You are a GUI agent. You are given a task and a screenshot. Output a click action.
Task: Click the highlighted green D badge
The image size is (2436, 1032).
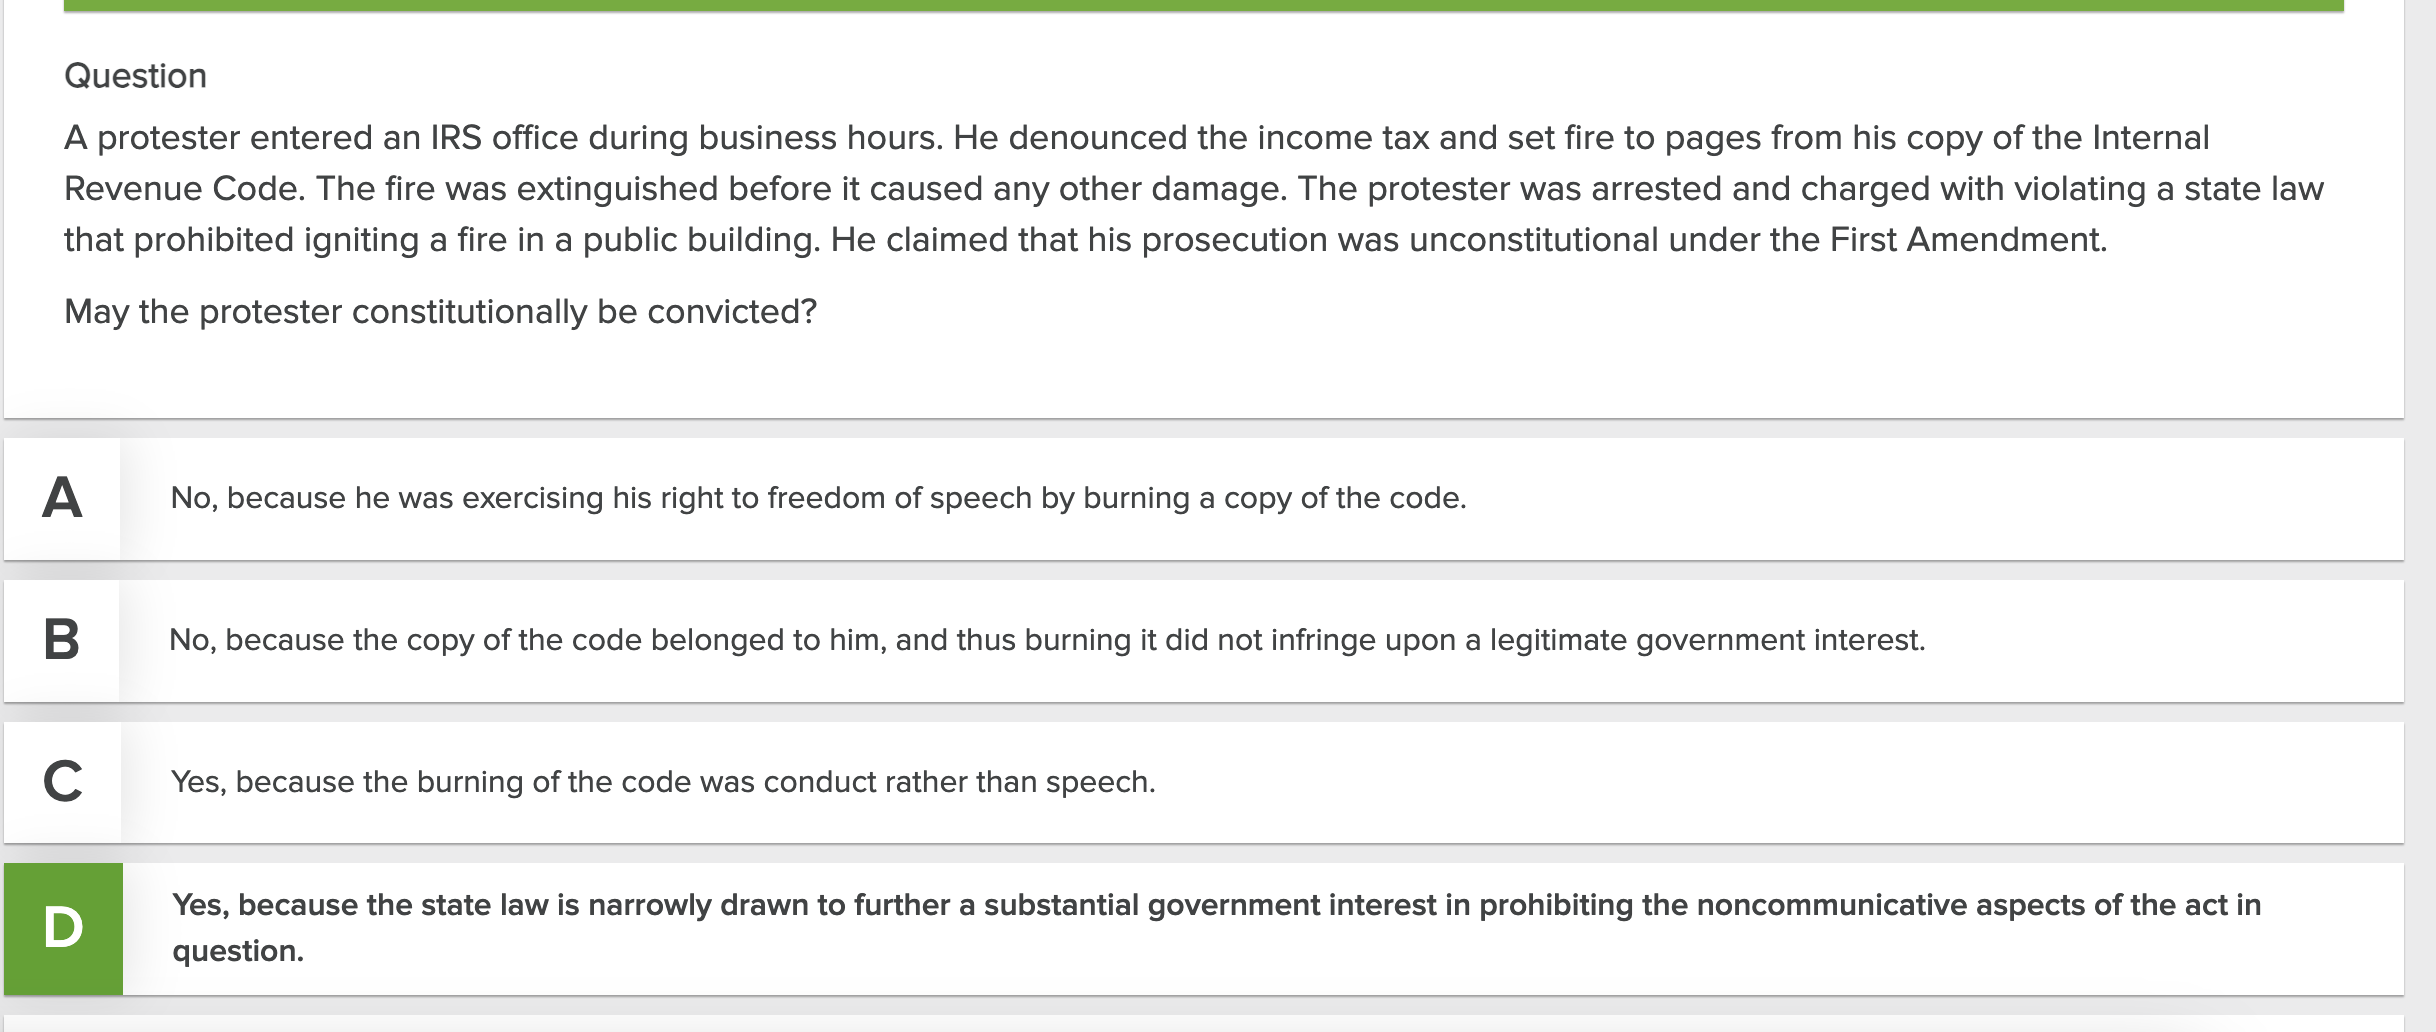62,927
